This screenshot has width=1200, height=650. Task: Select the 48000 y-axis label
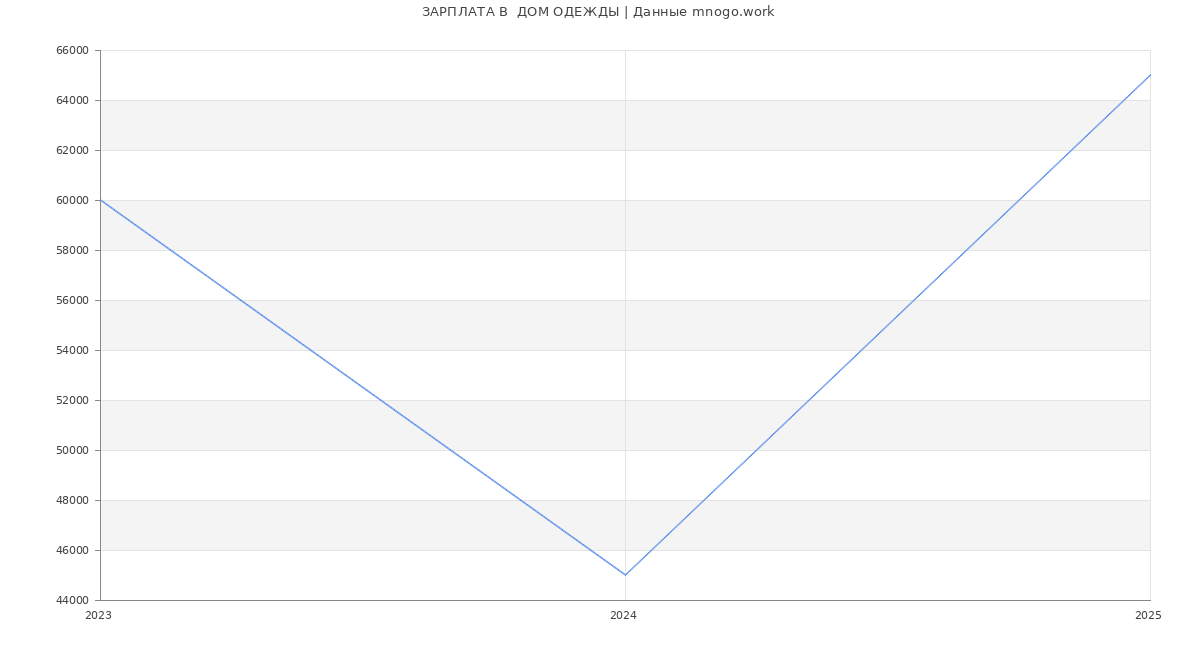click(72, 500)
